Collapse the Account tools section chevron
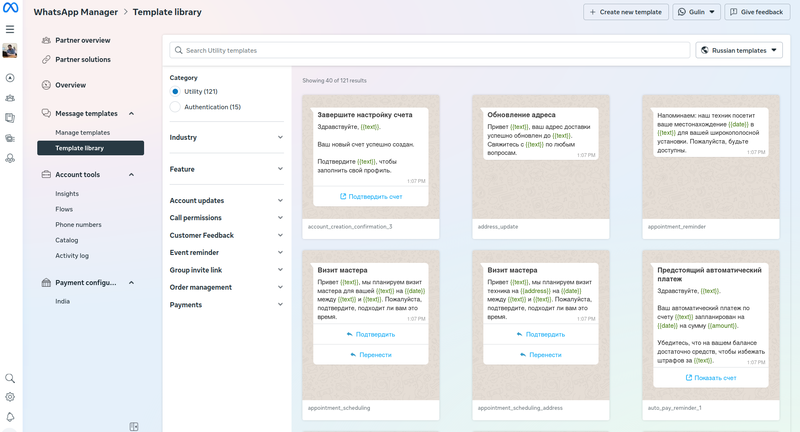The width and height of the screenshot is (800, 432). [x=131, y=174]
